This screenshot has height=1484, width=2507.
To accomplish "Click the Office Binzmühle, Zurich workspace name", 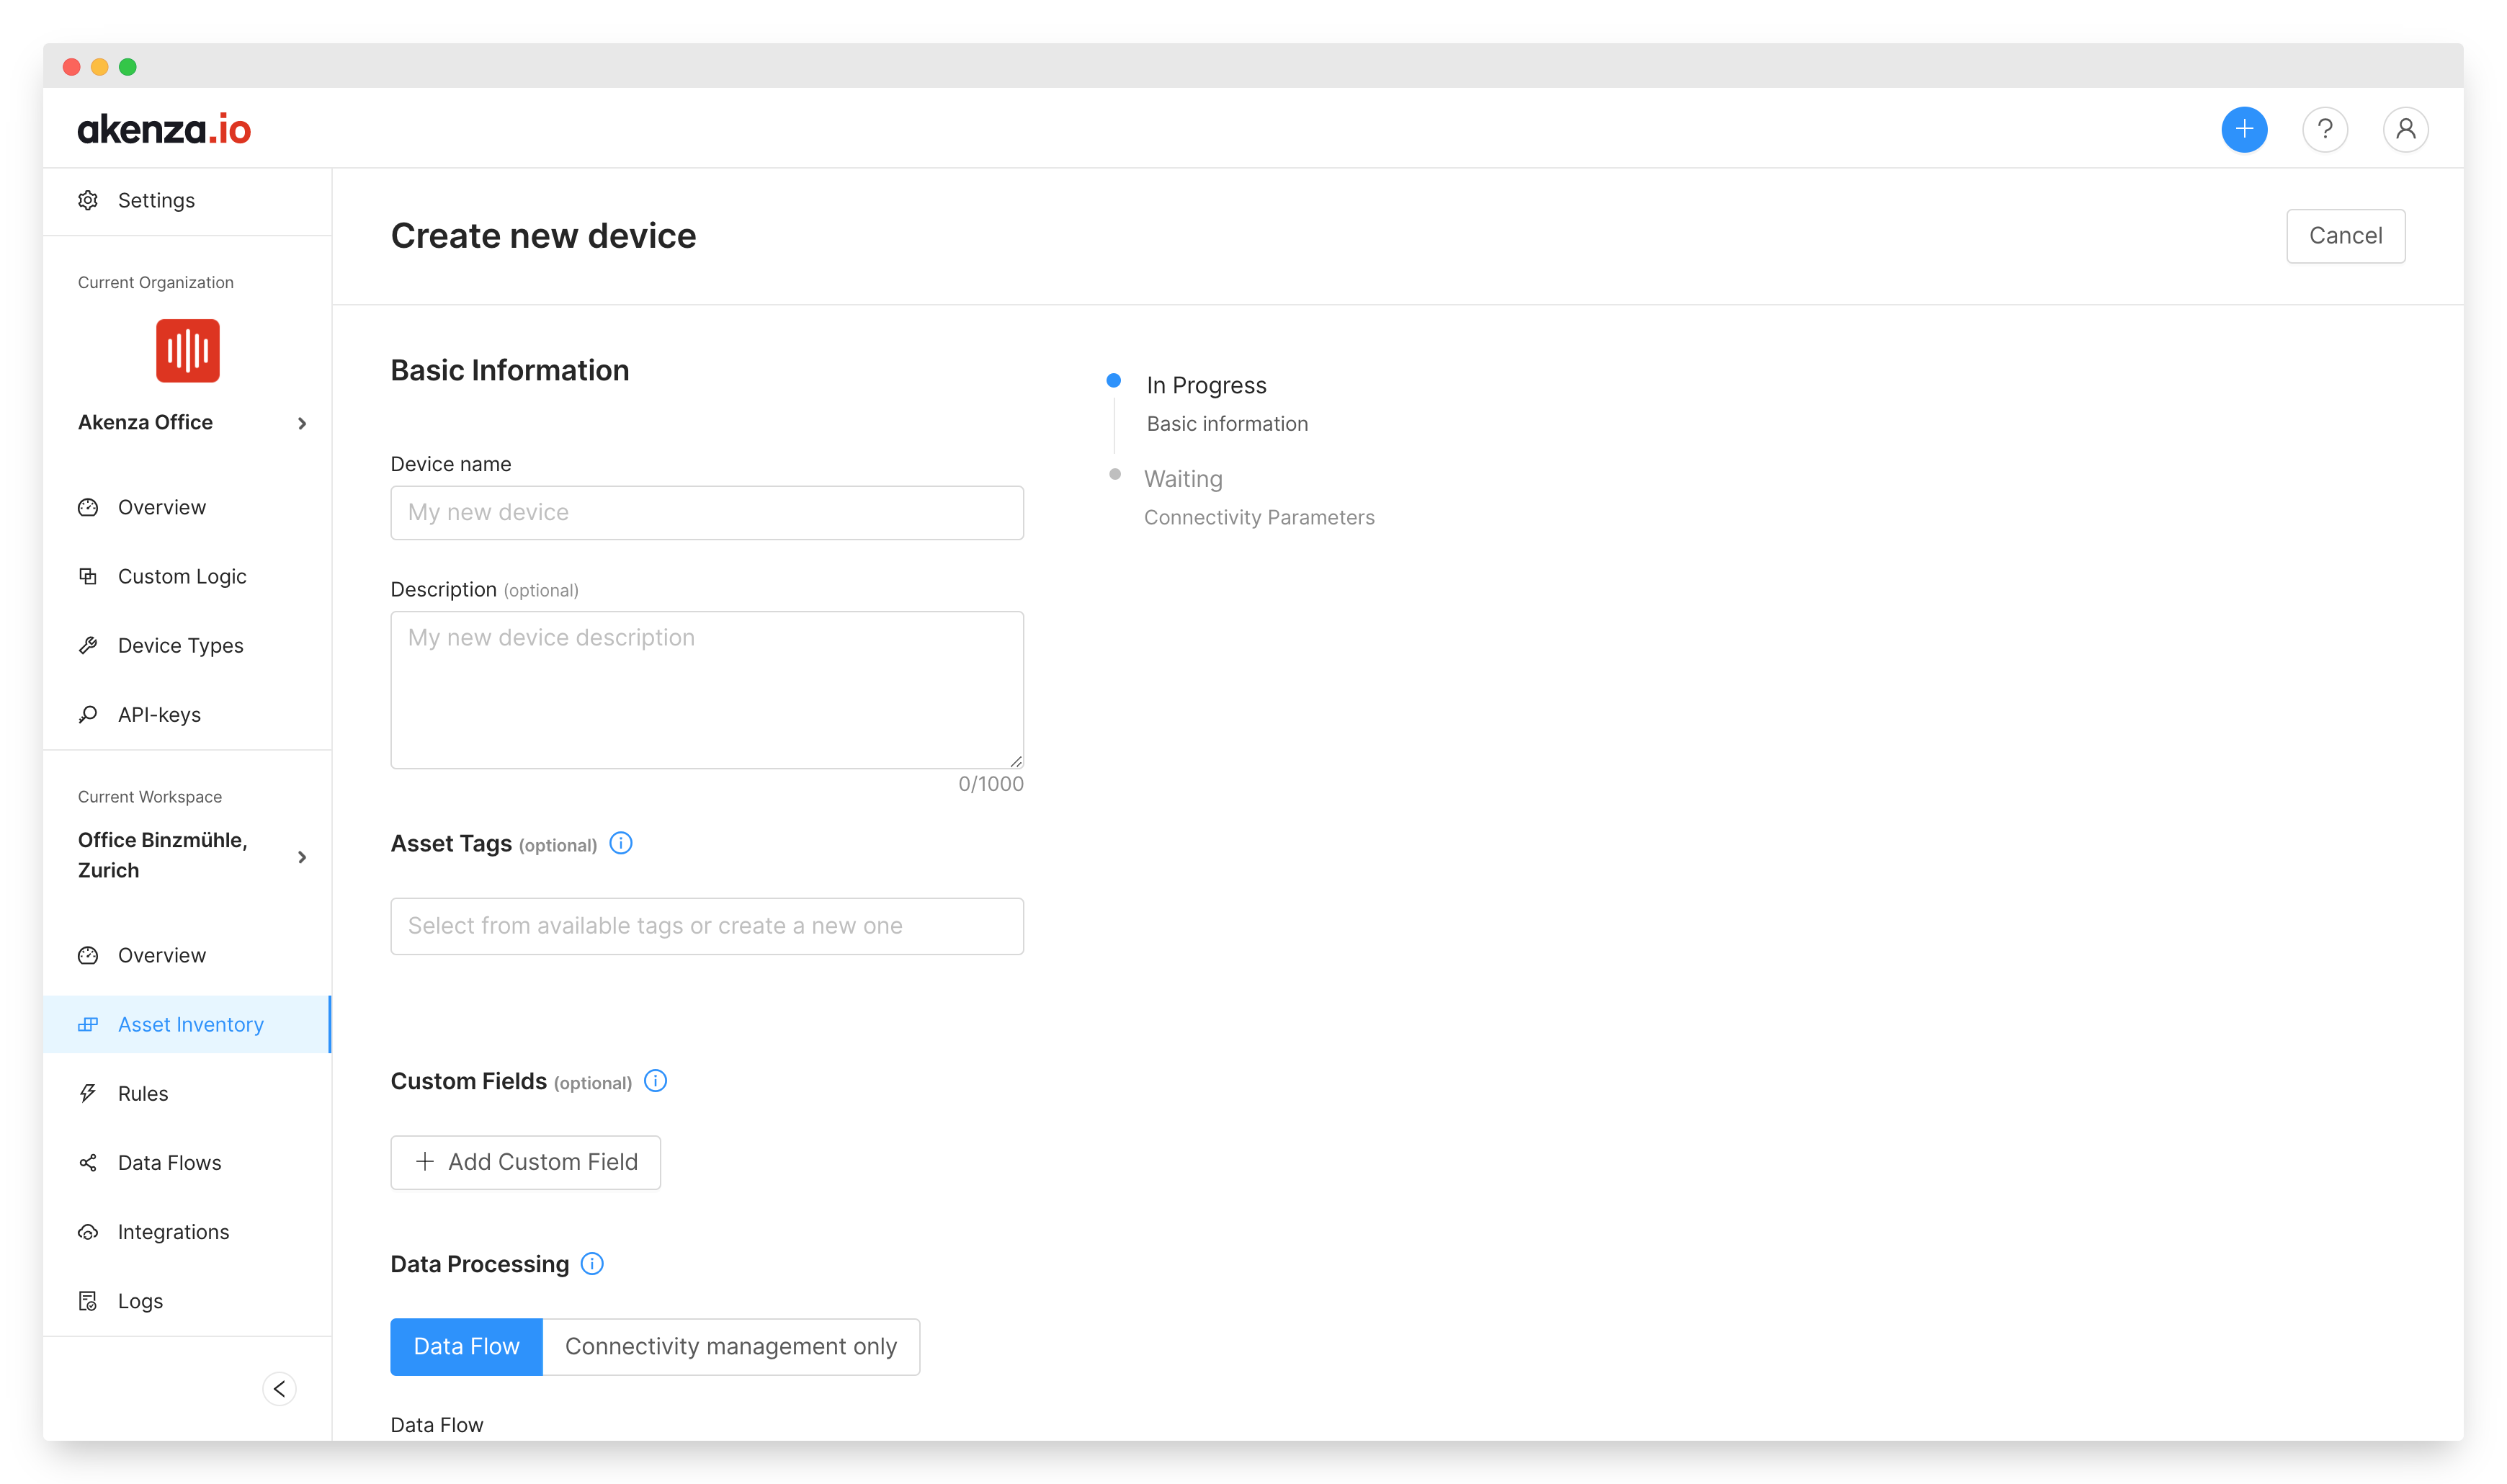I will tap(162, 855).
